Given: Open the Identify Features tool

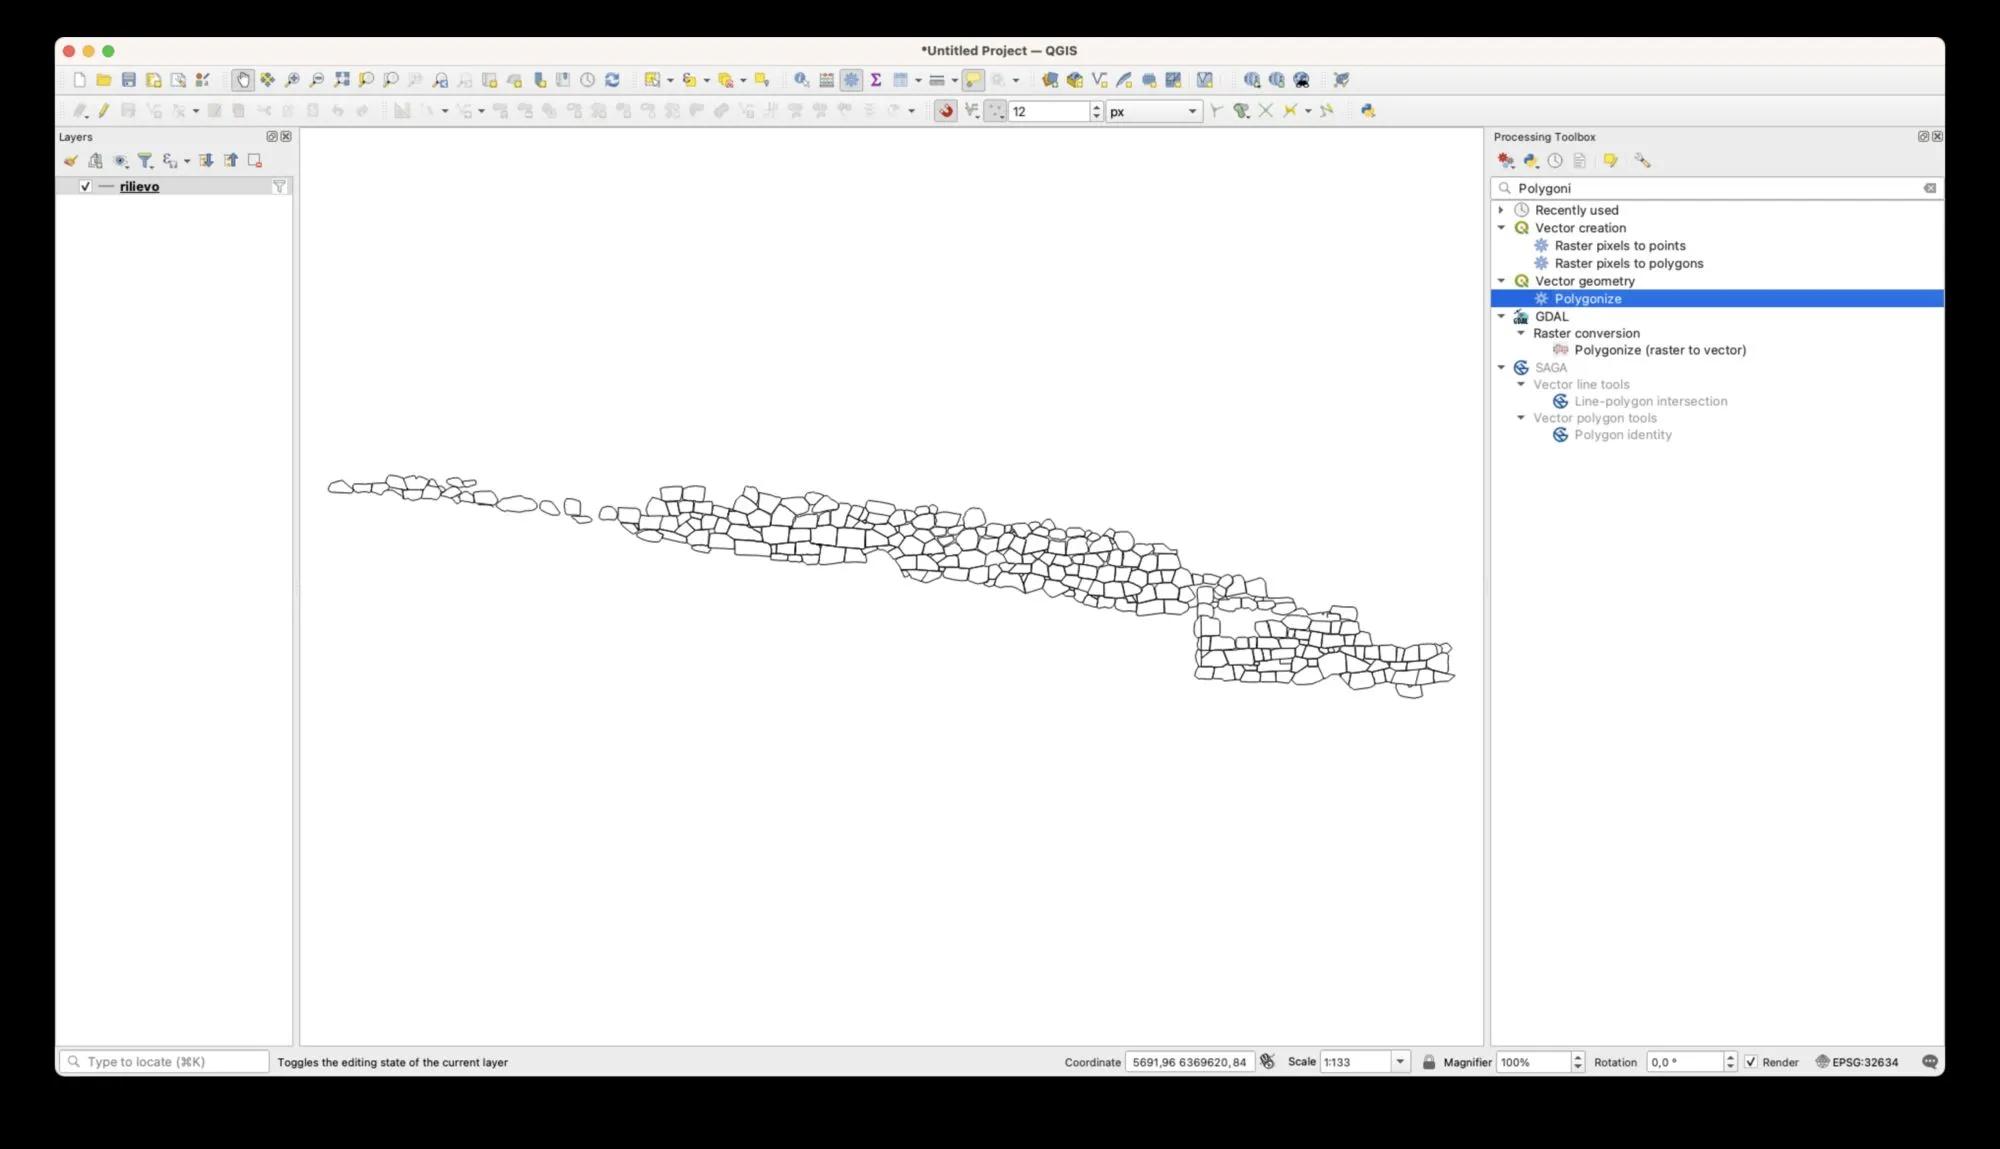Looking at the screenshot, I should coord(801,80).
